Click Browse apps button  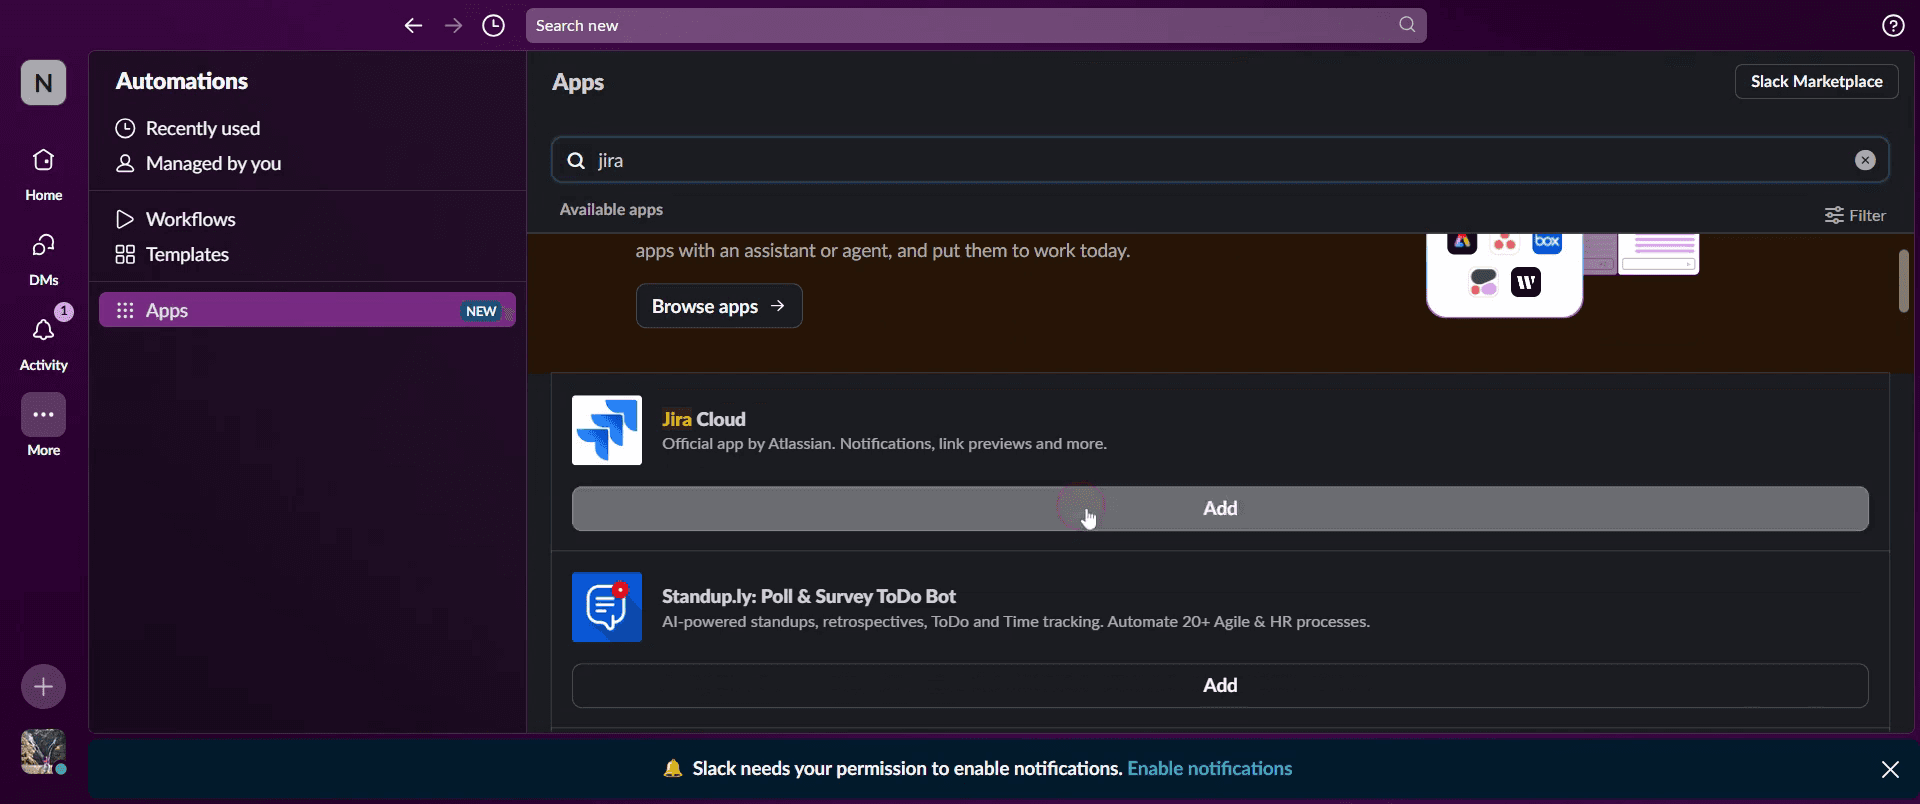pos(719,306)
